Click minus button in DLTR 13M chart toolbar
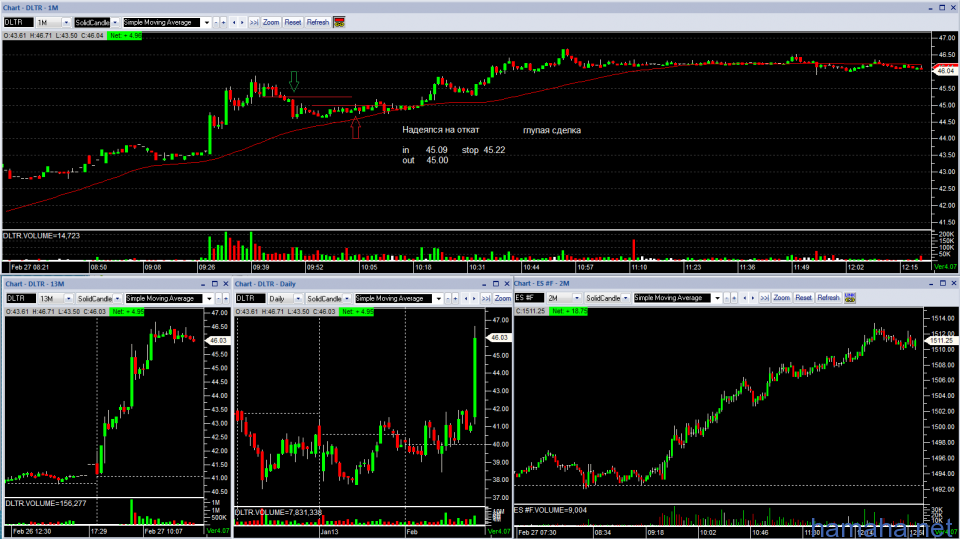Screen dimensions: 960x539 (x=219, y=298)
